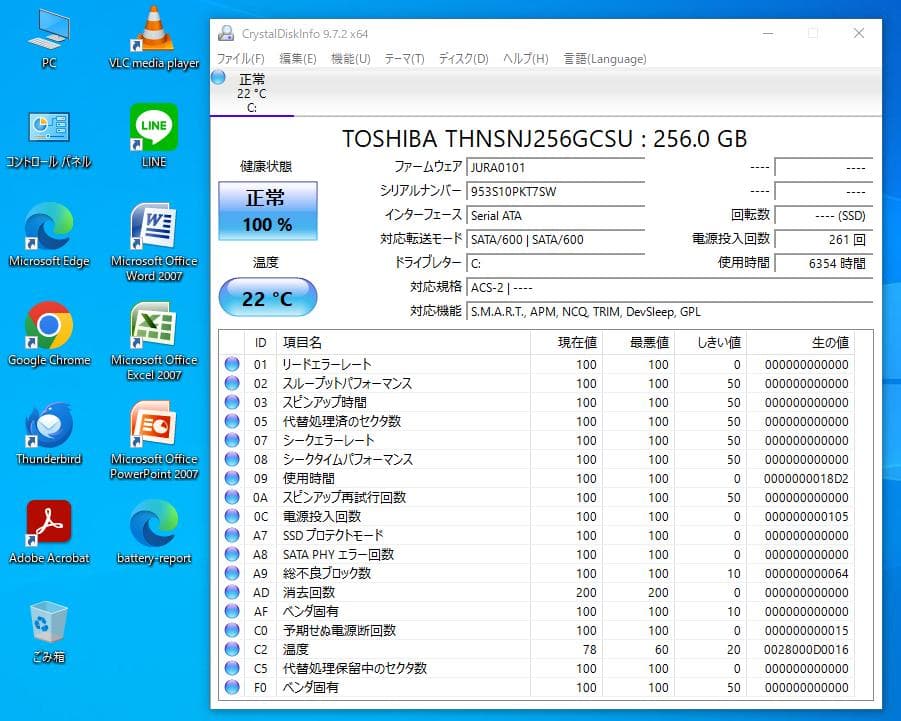Open Adobe Acrobat

click(x=49, y=520)
